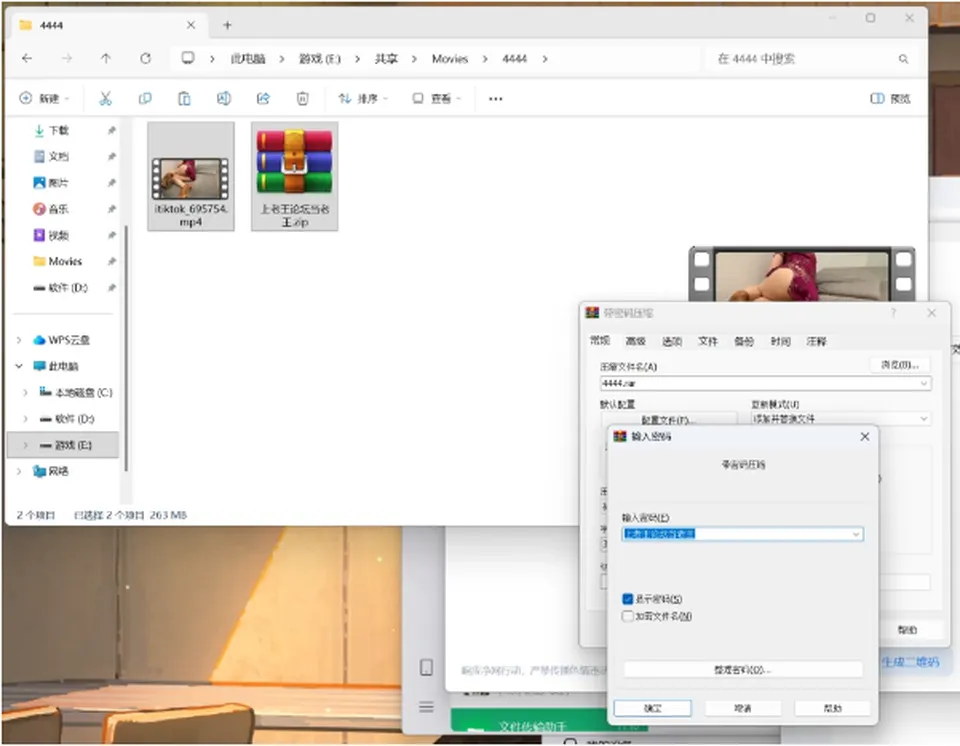Click the search magnifier icon in Explorer
The width and height of the screenshot is (960, 746).
coord(904,59)
